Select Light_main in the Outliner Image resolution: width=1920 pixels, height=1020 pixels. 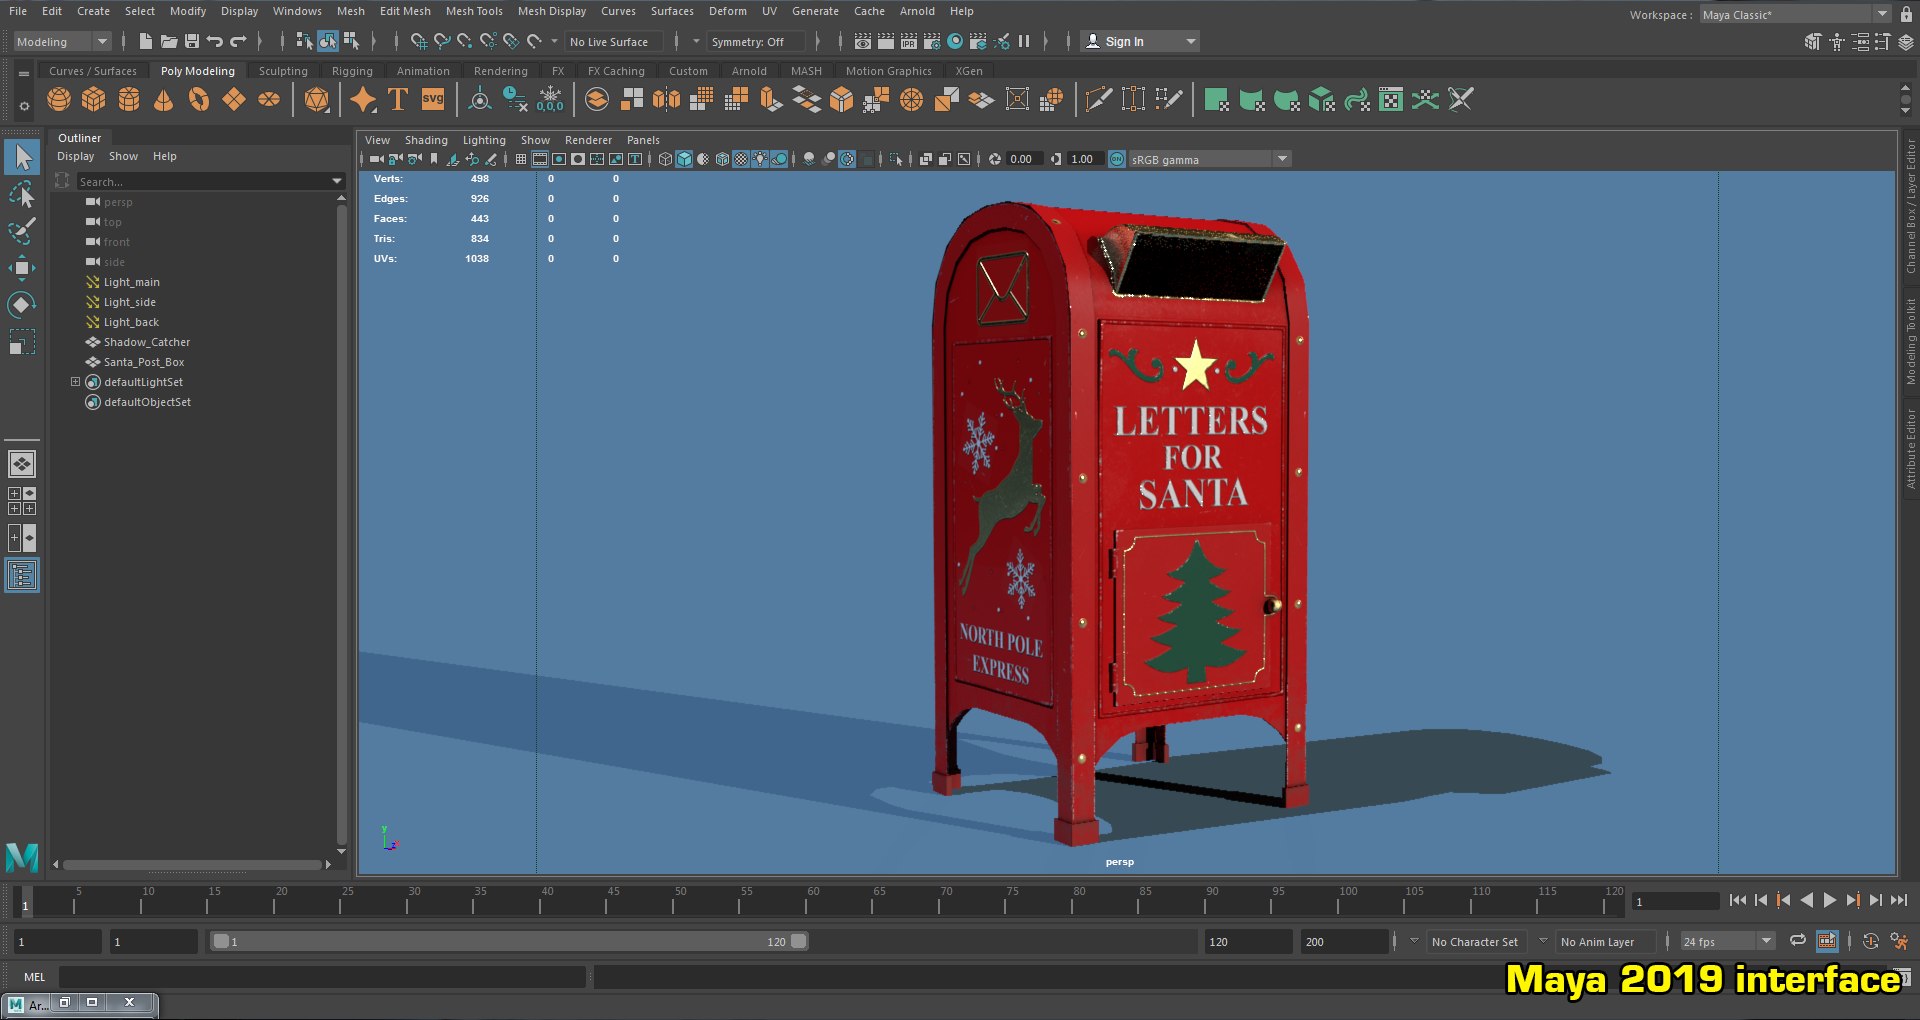(131, 282)
